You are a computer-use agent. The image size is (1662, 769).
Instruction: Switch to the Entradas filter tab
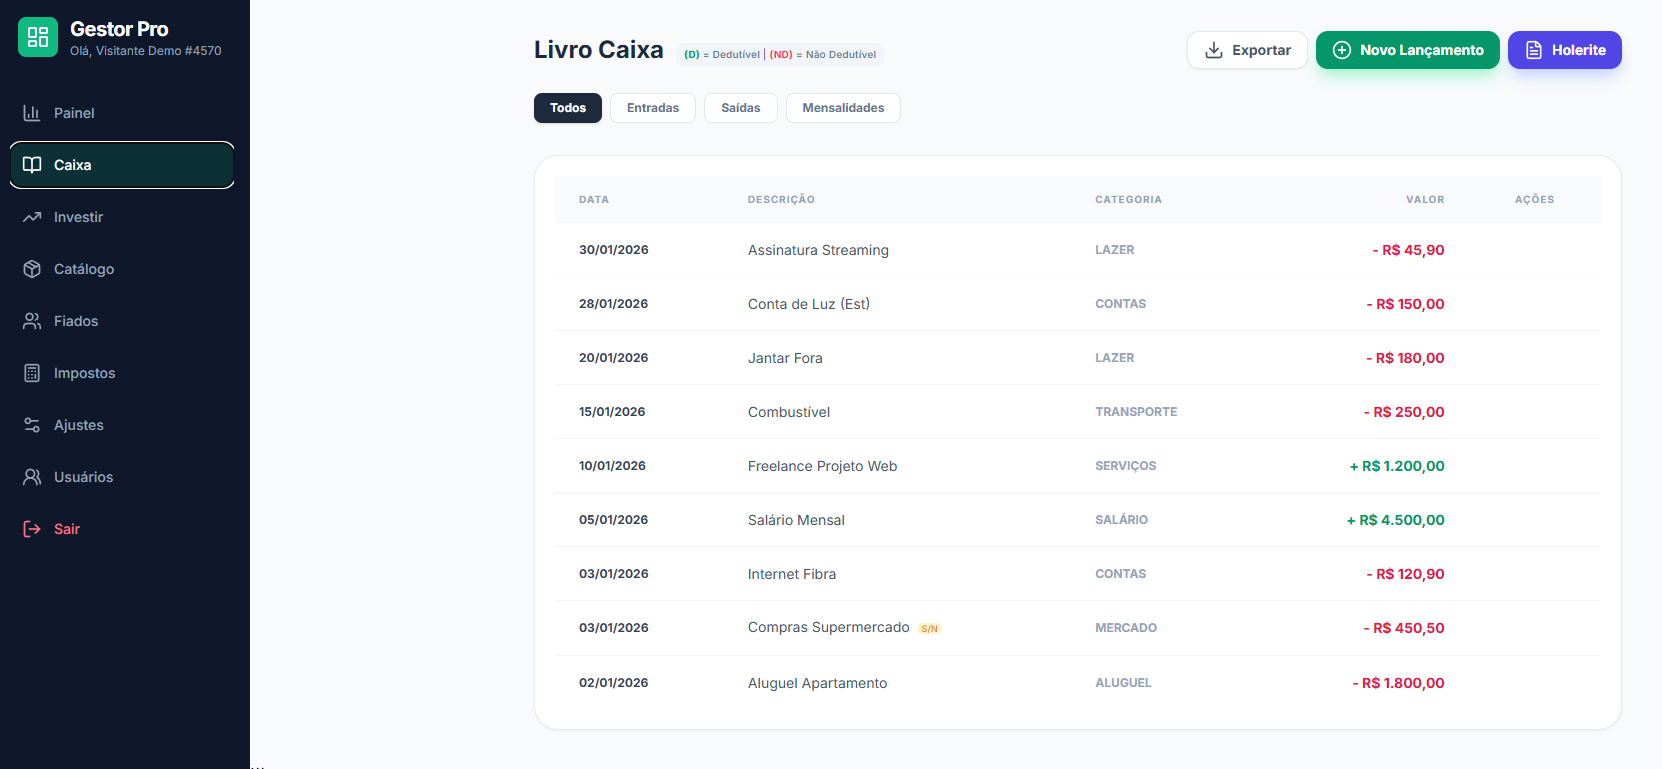(x=652, y=108)
